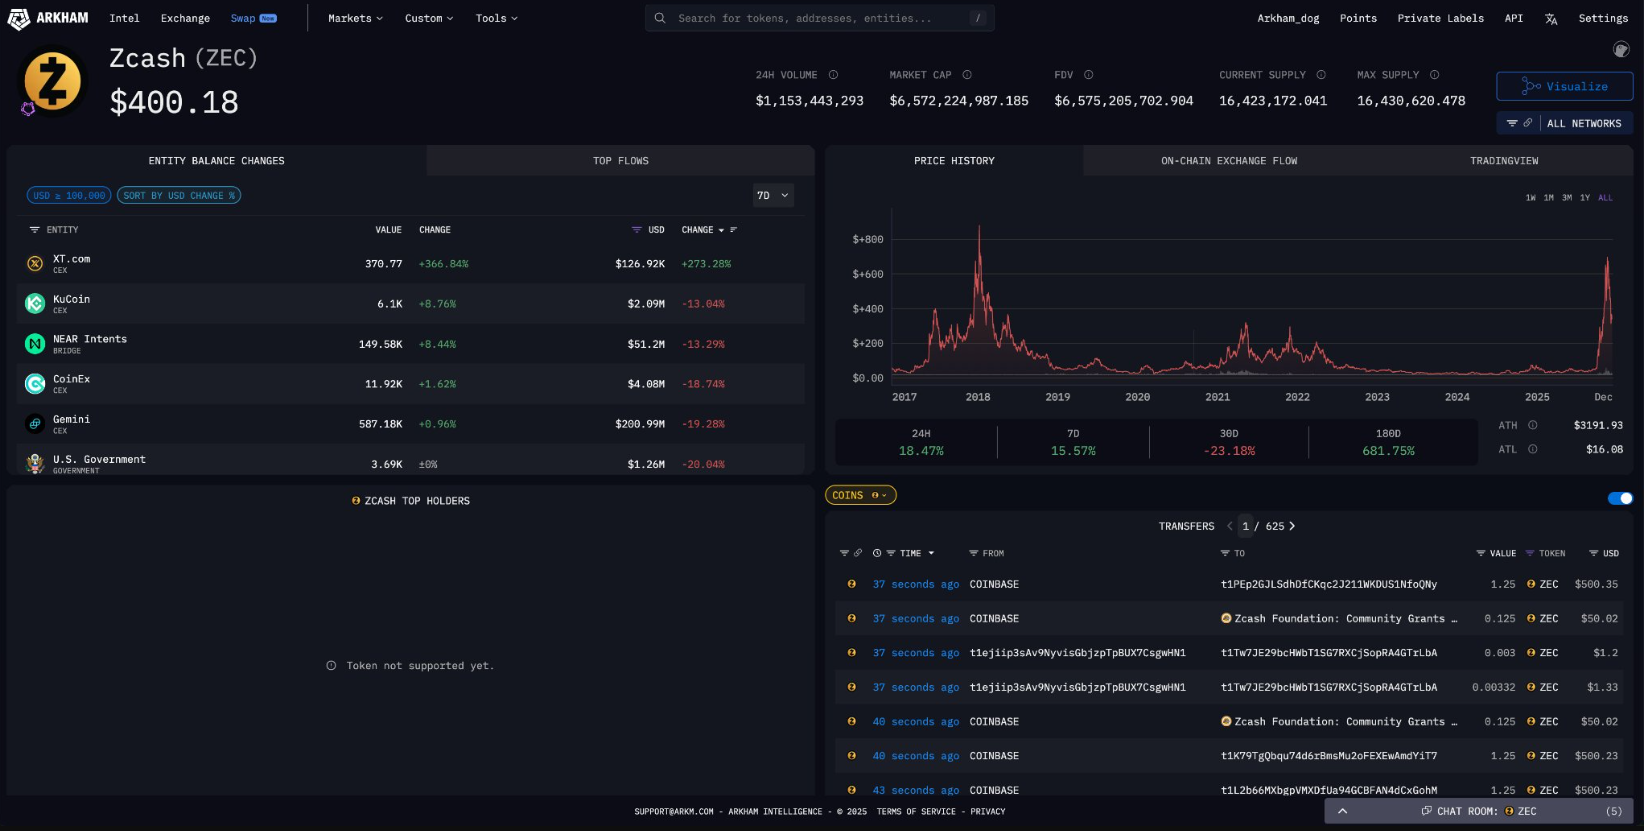Open the Coins filter dropdown
The height and width of the screenshot is (831, 1644).
[x=860, y=495]
